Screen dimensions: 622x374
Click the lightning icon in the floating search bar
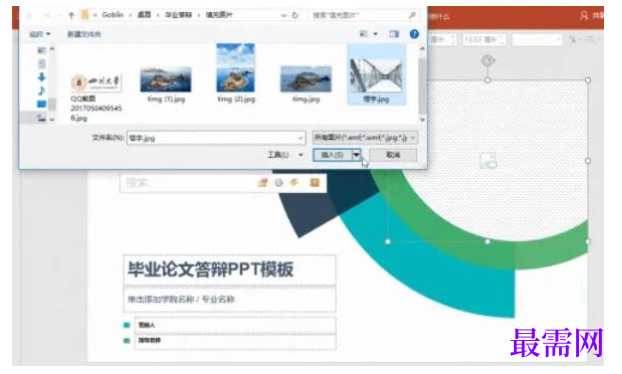pyautogui.click(x=294, y=182)
